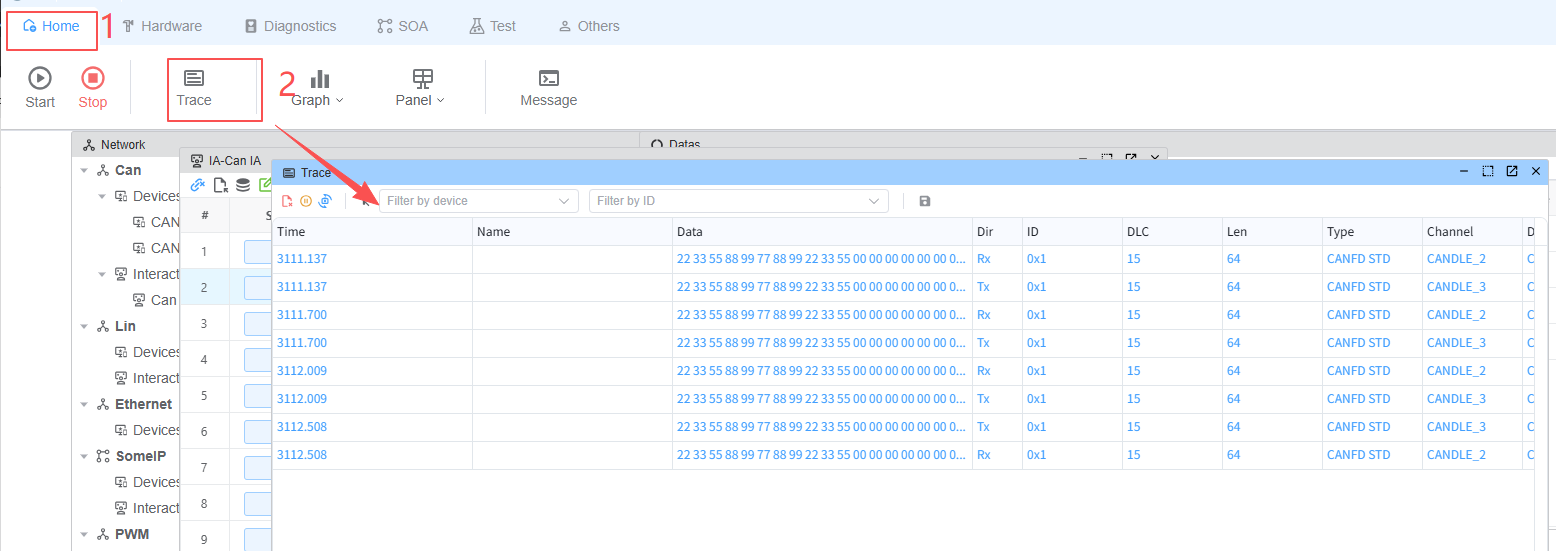Clear trace data with red file icon
Viewport: 1556px width, 551px height.
(287, 201)
